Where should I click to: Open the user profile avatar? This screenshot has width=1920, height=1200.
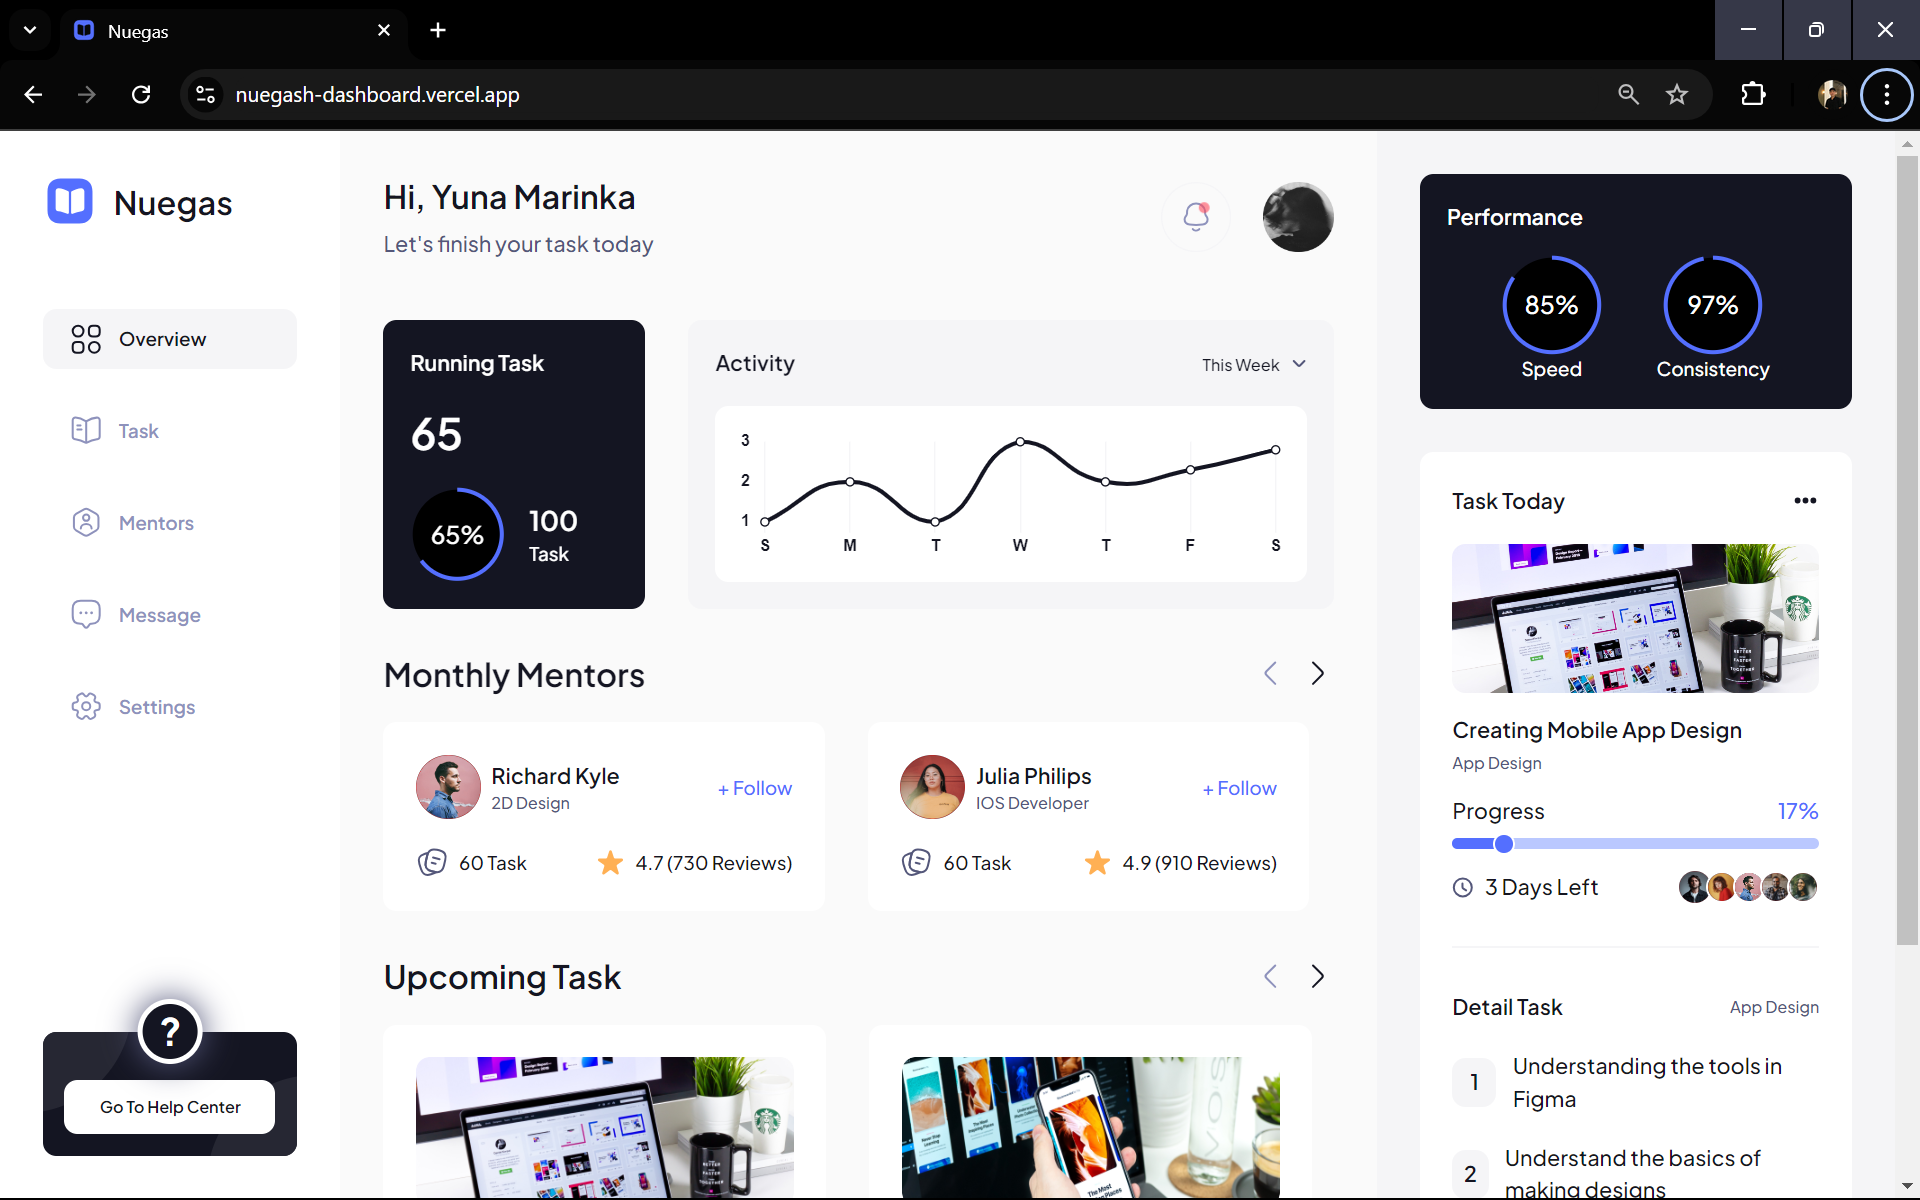click(x=1297, y=216)
